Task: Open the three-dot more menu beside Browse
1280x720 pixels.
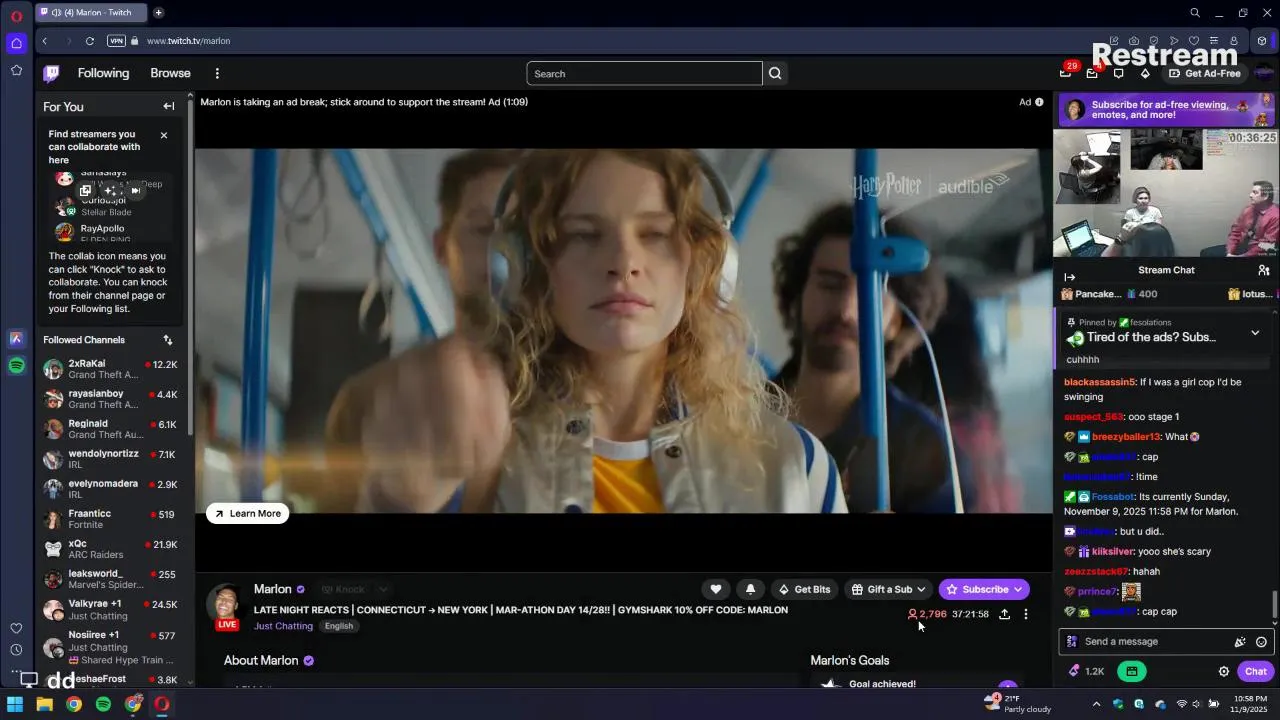Action: (x=217, y=73)
